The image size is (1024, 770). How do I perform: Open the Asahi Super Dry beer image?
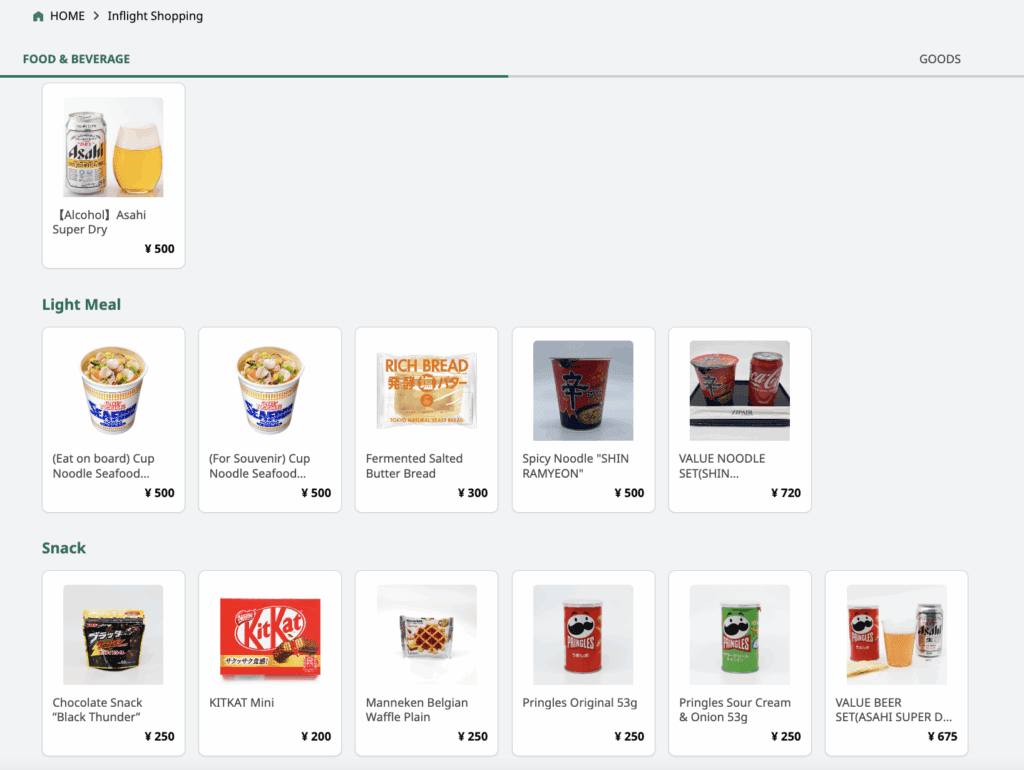[113, 147]
